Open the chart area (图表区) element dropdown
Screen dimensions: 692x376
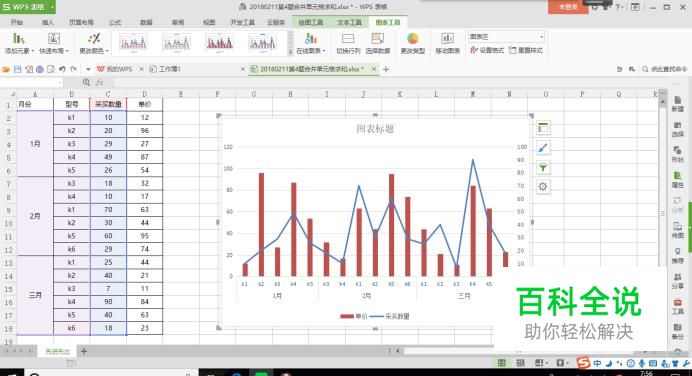click(542, 37)
